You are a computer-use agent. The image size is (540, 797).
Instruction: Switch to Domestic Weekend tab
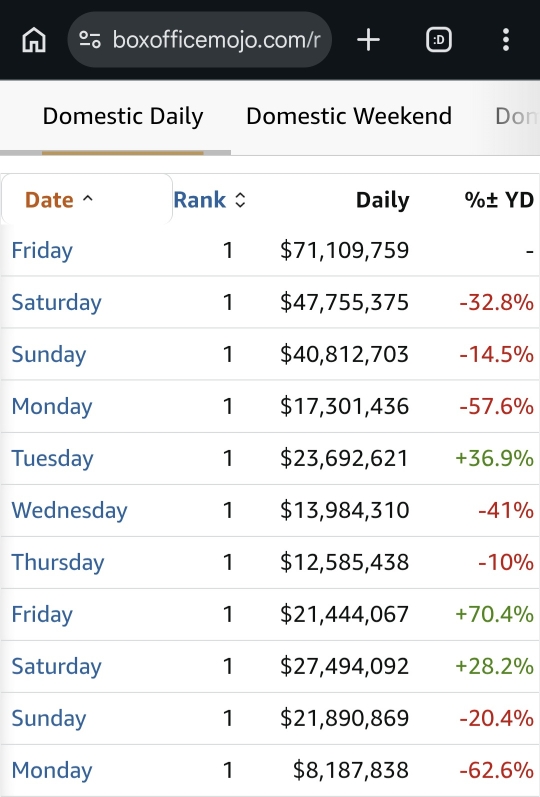[x=349, y=116]
